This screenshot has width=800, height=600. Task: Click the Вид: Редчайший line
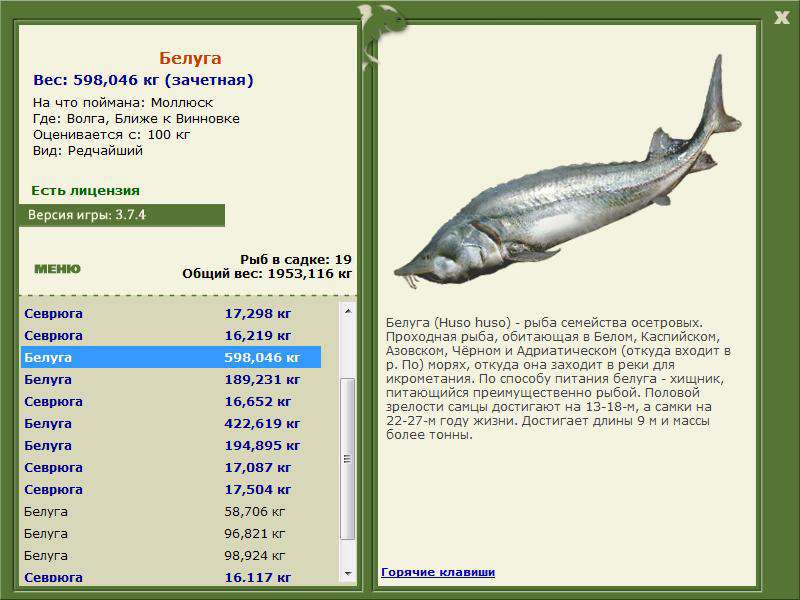88,151
